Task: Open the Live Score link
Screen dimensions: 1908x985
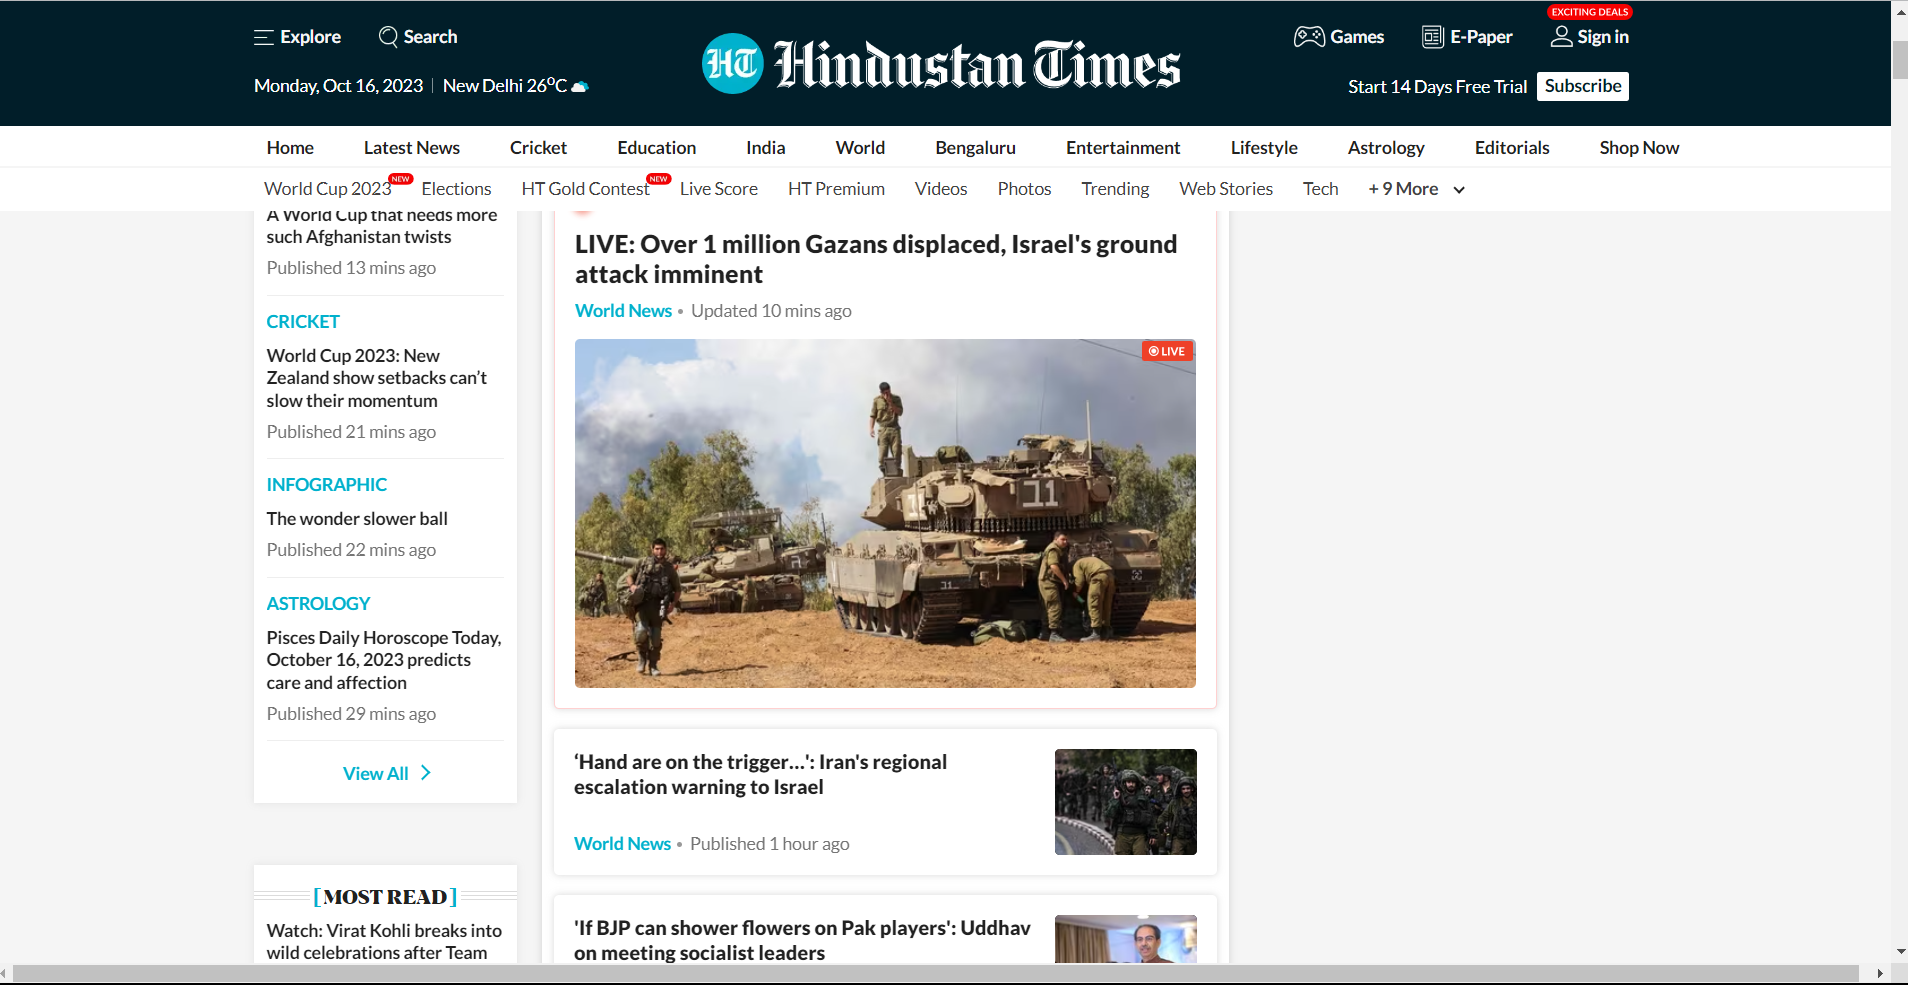Action: point(719,189)
